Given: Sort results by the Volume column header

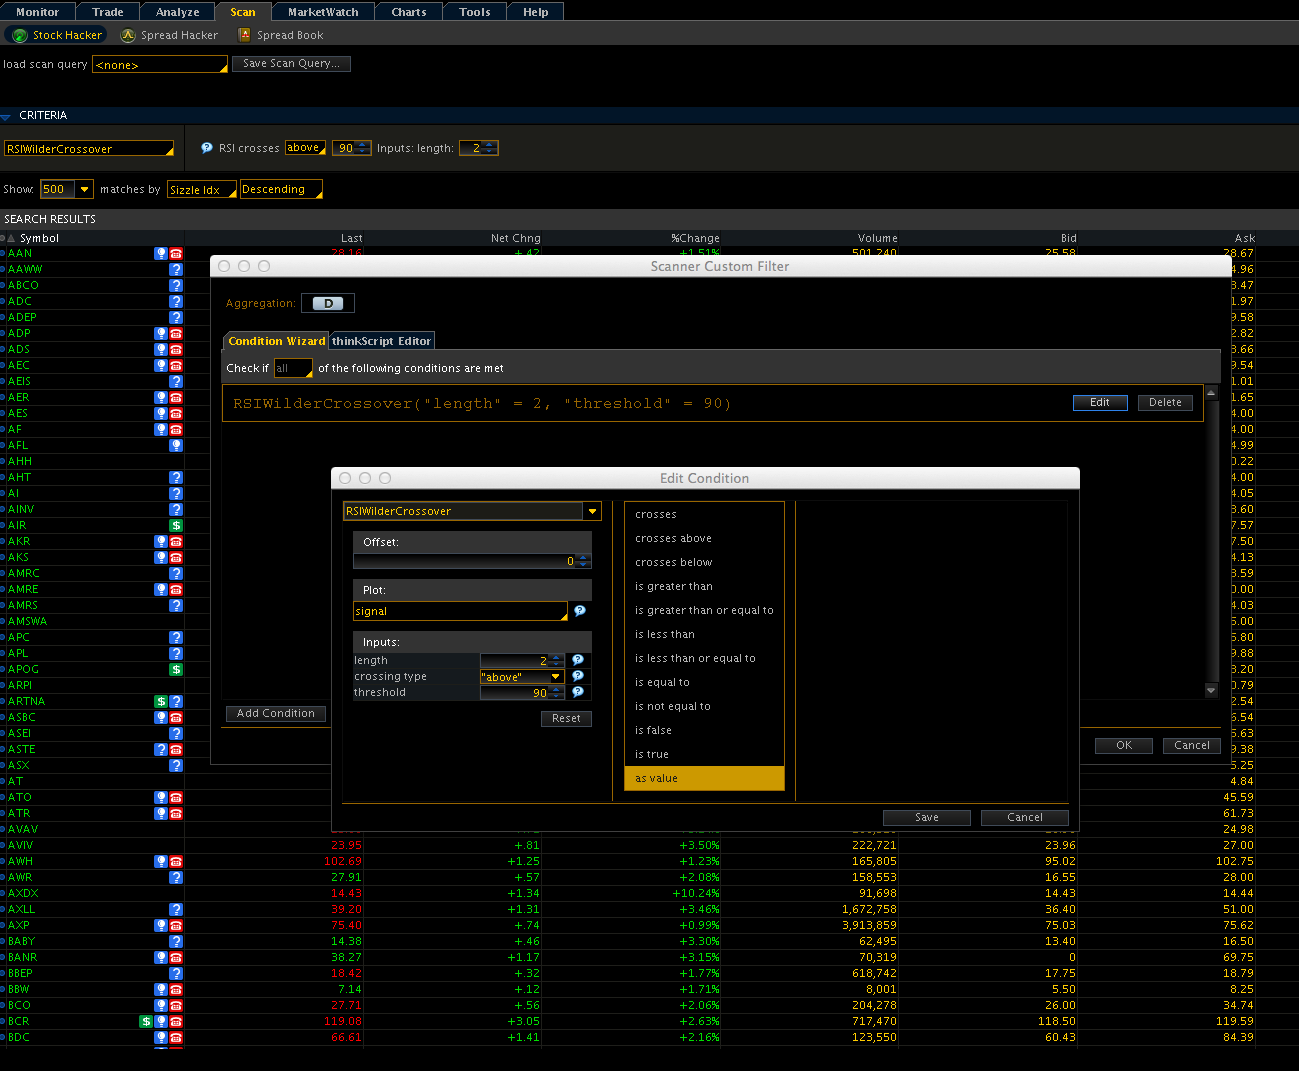Looking at the screenshot, I should [877, 238].
